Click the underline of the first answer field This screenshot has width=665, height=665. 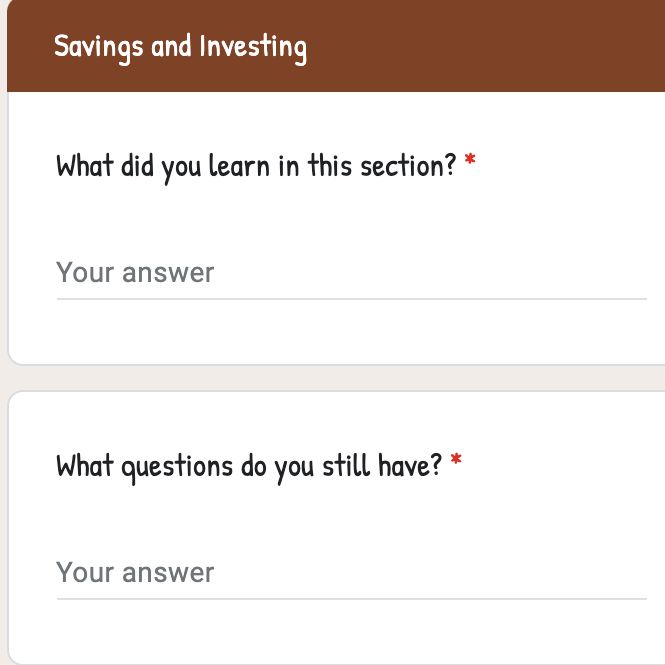(350, 298)
